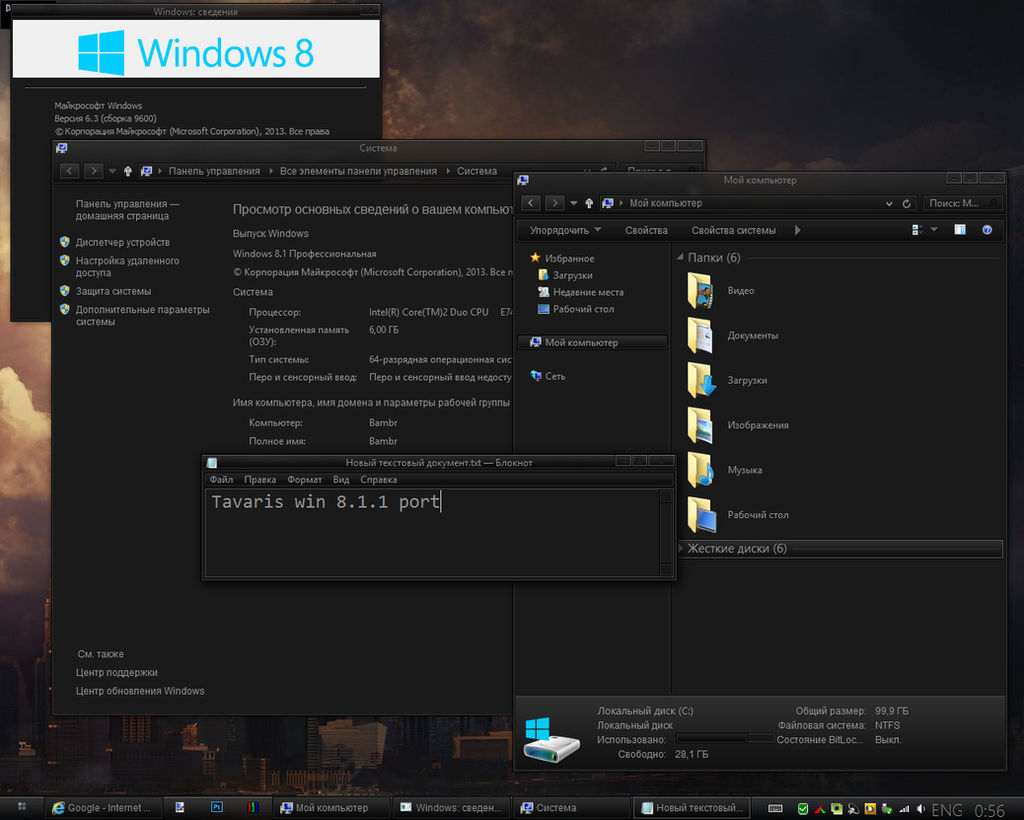The image size is (1024, 820).
Task: Open the Упорядочить dropdown
Action: pos(566,230)
